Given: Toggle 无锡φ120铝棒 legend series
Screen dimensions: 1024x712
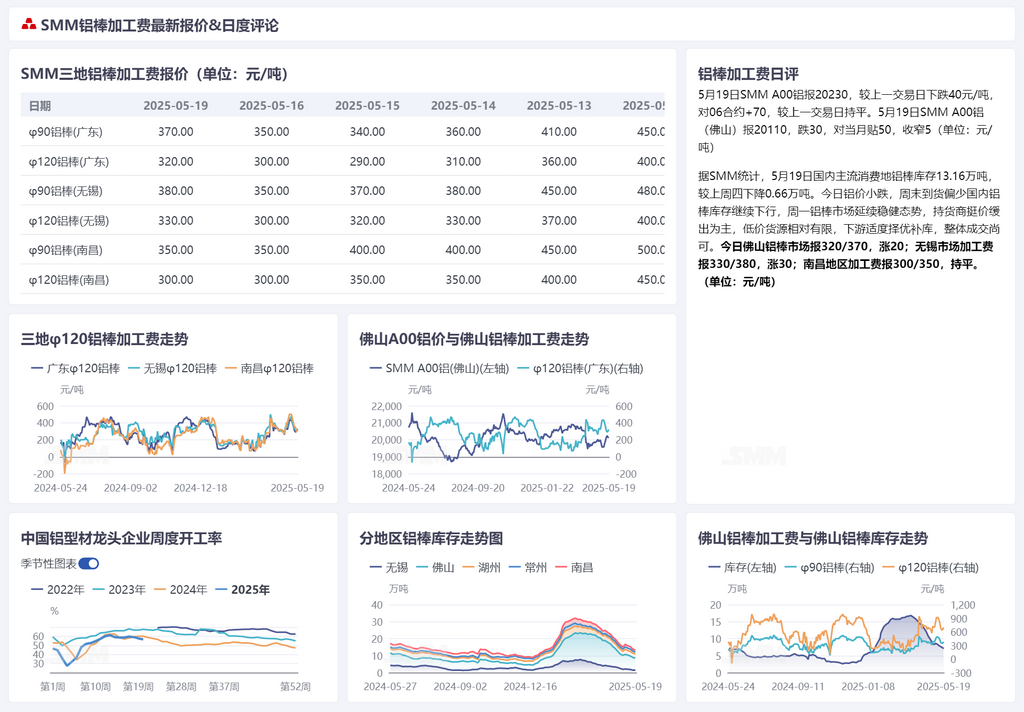Looking at the screenshot, I should [172, 368].
